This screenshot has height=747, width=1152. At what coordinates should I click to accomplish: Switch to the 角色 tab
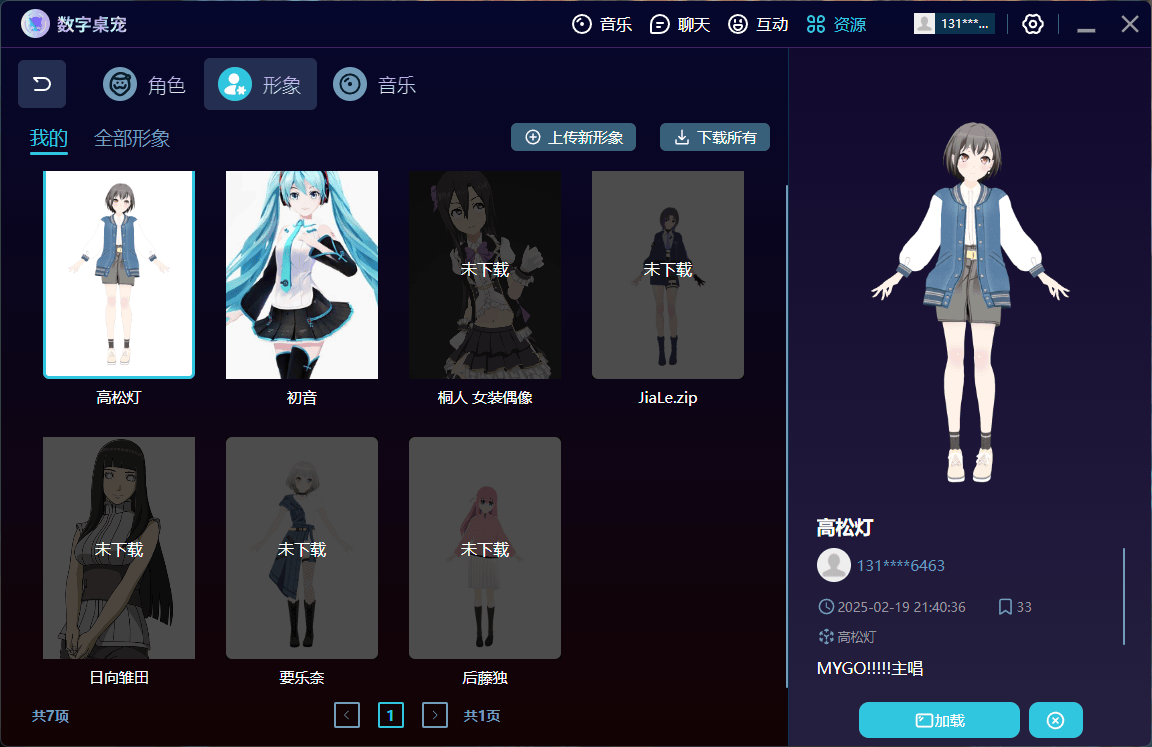click(145, 85)
